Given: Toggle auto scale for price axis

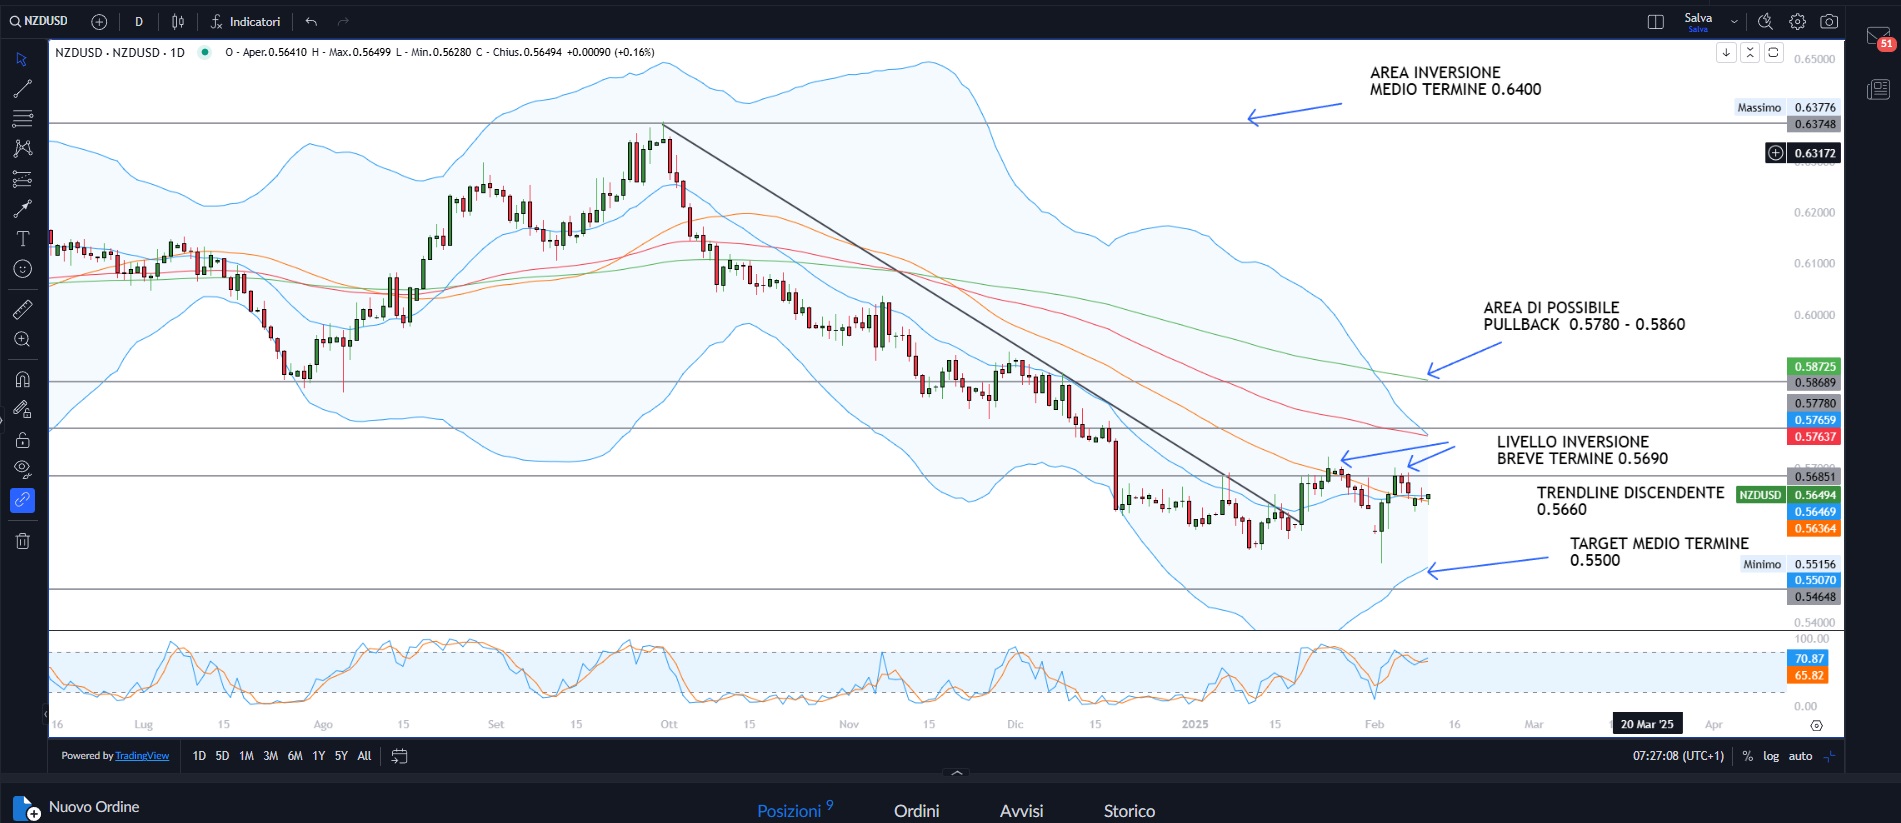Looking at the screenshot, I should coord(1800,756).
